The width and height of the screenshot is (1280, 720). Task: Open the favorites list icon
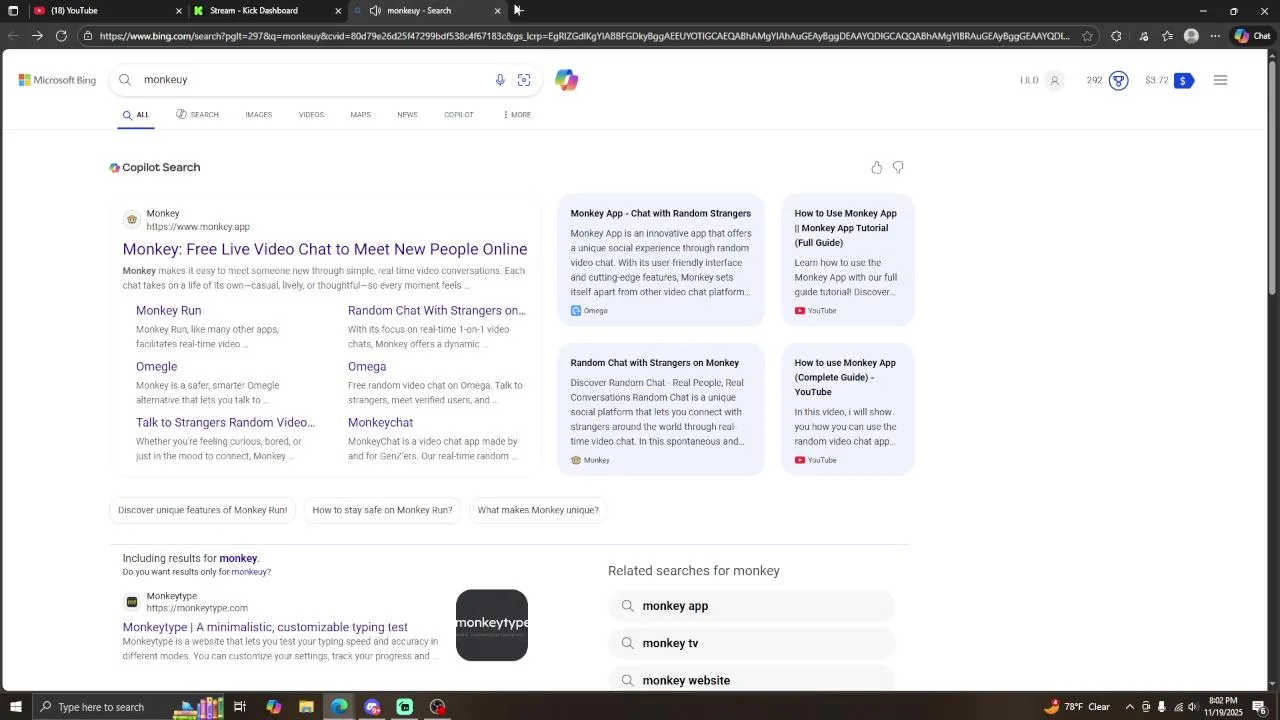click(1167, 36)
